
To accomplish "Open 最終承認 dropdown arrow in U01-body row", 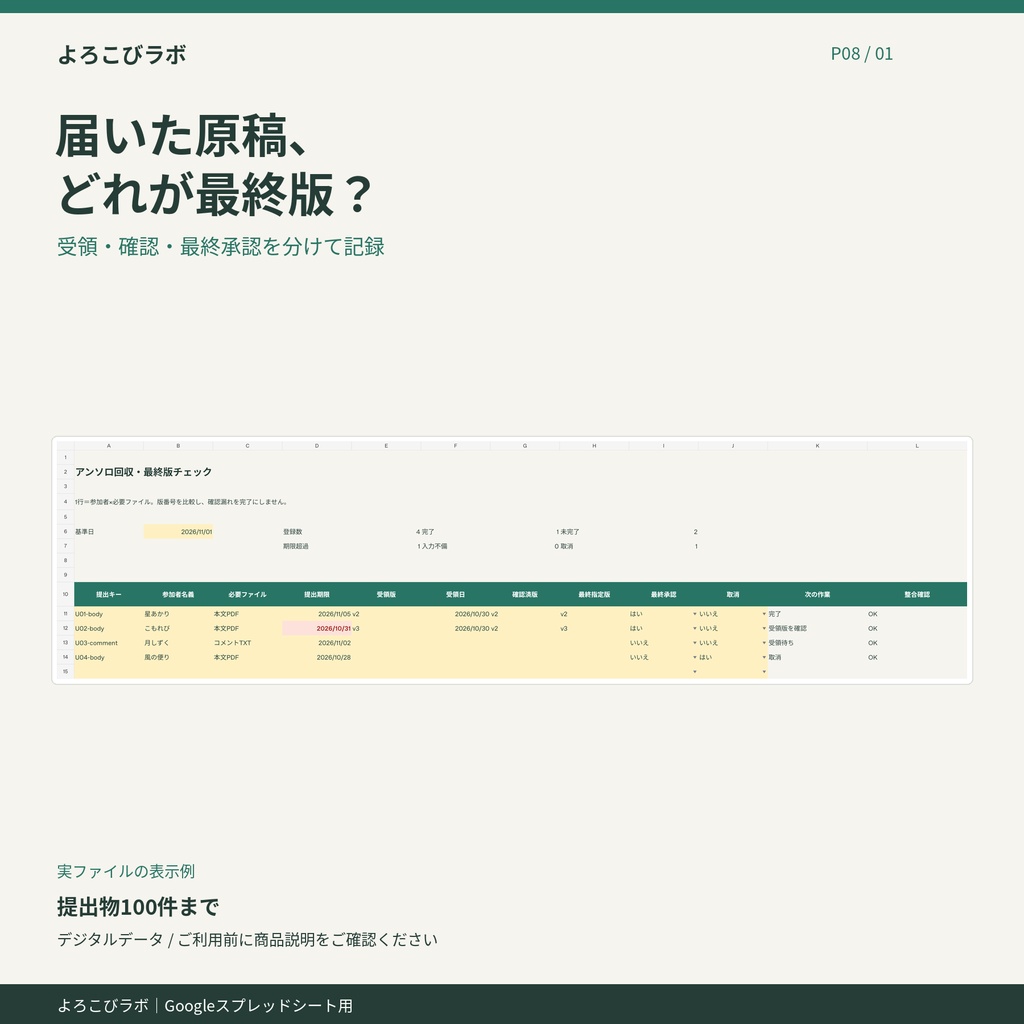I will (694, 614).
